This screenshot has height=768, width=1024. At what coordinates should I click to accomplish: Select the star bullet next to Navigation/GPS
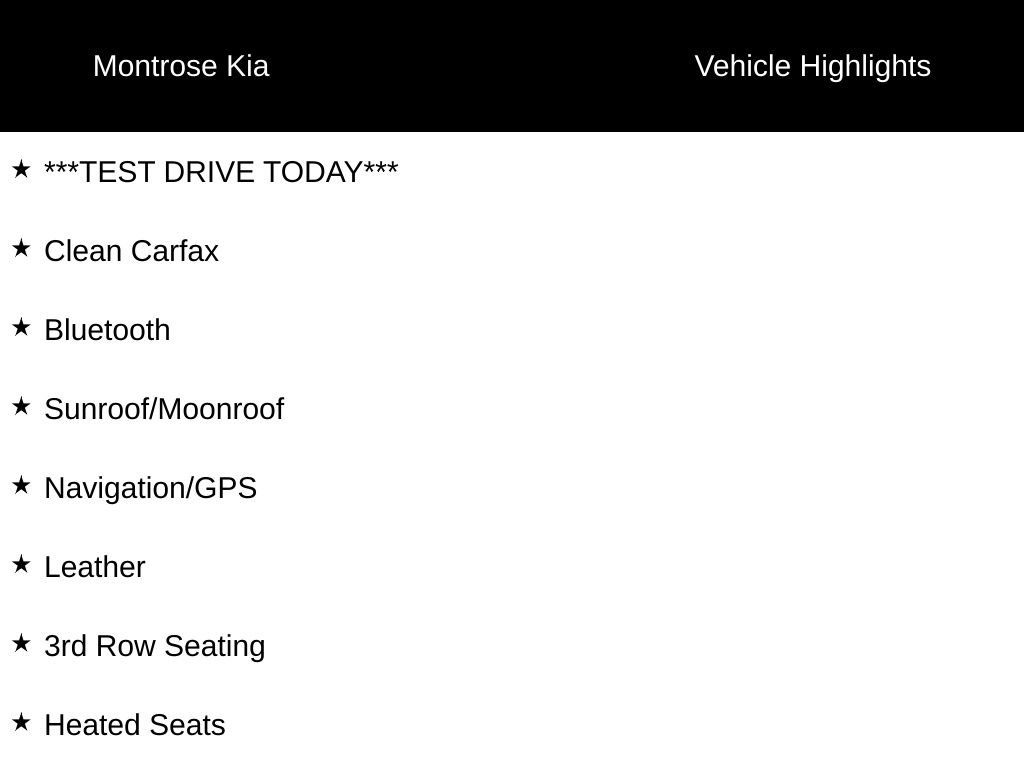21,485
